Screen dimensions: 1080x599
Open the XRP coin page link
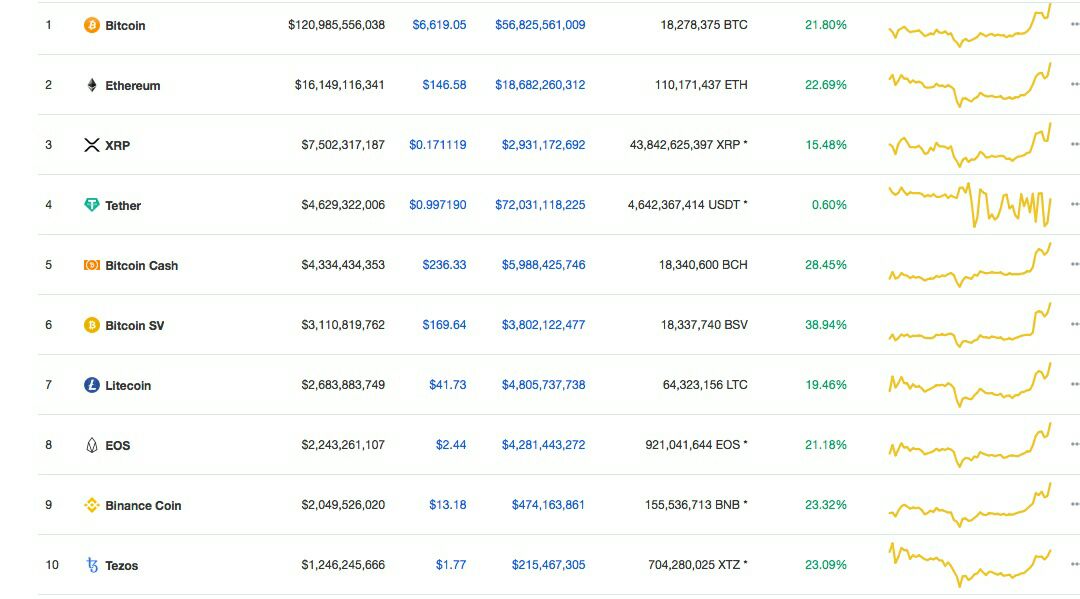point(117,145)
